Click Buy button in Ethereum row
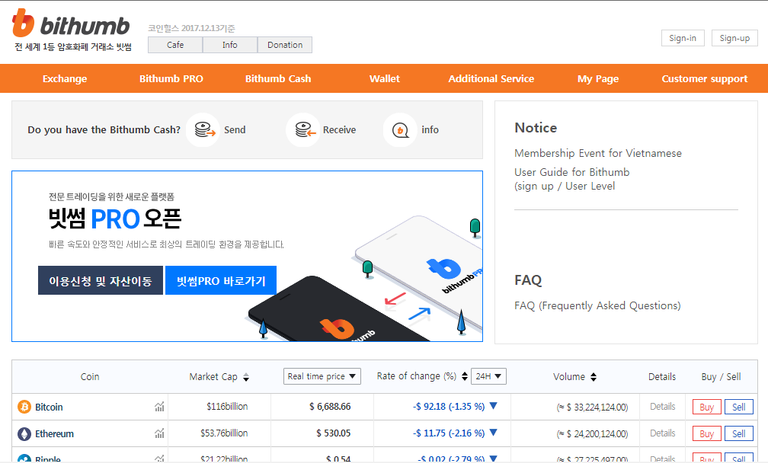The image size is (768, 463). pyautogui.click(x=707, y=434)
